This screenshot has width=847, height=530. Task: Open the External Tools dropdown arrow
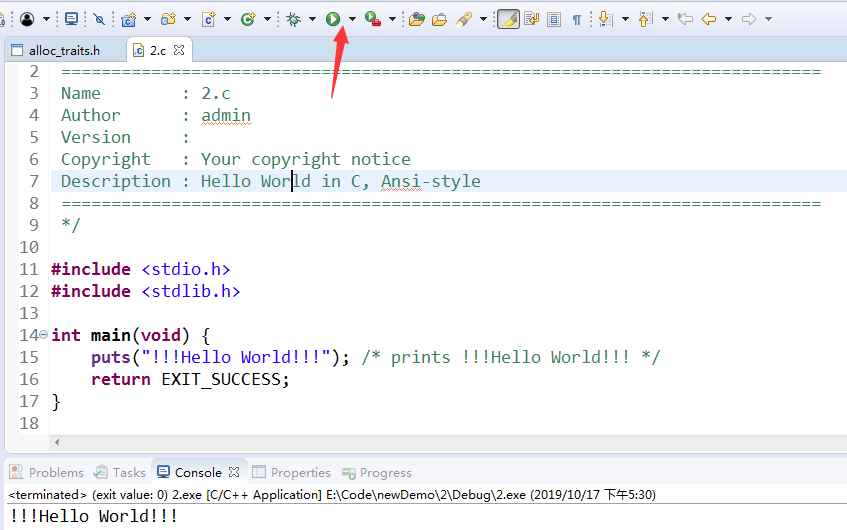pyautogui.click(x=392, y=19)
